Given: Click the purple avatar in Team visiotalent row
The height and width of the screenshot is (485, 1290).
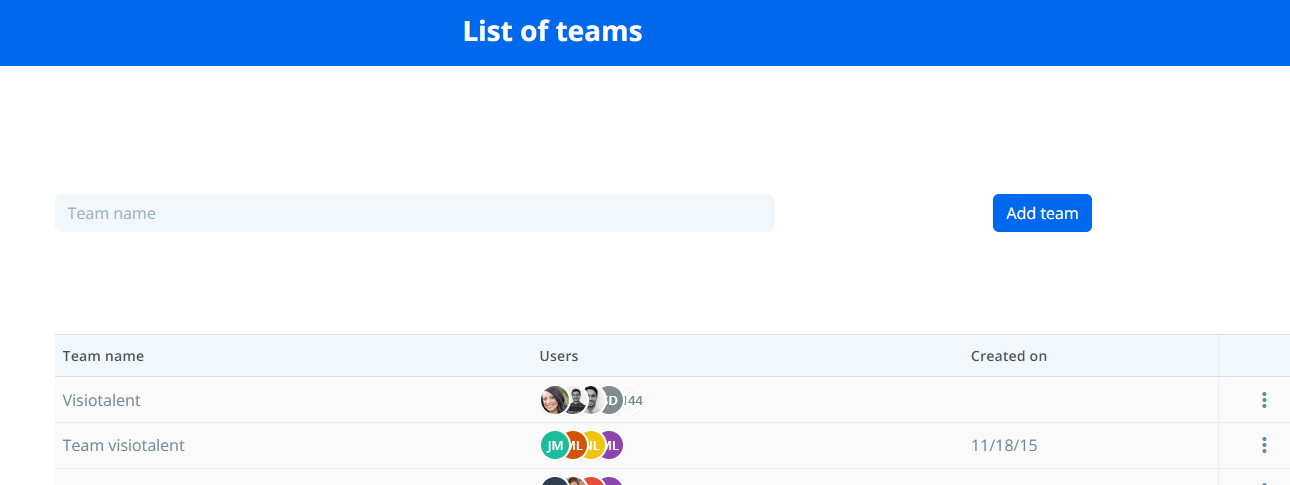Looking at the screenshot, I should coord(612,445).
